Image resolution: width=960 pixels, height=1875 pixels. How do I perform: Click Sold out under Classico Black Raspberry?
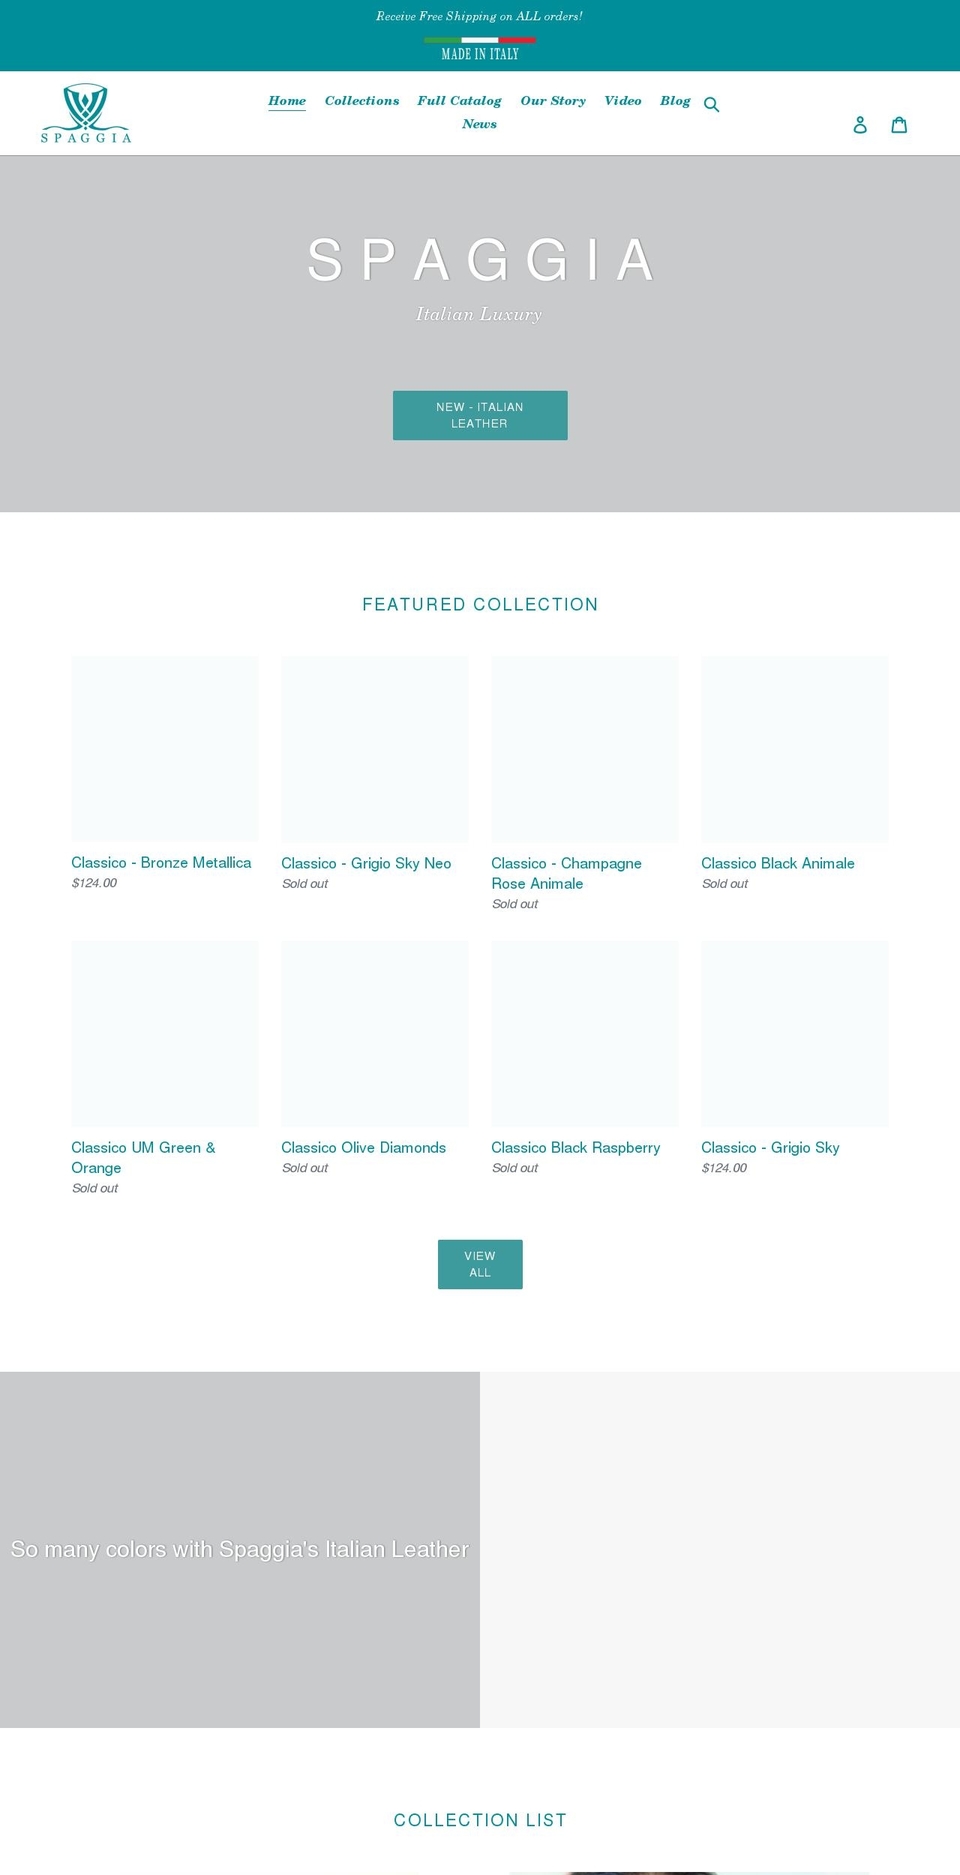(x=515, y=1168)
